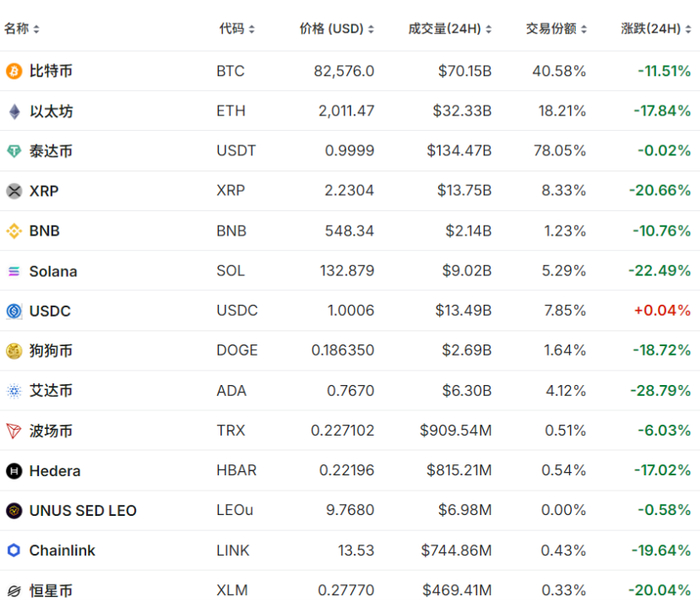
Task: Sort by 价格 (USD) column
Action: tap(337, 29)
